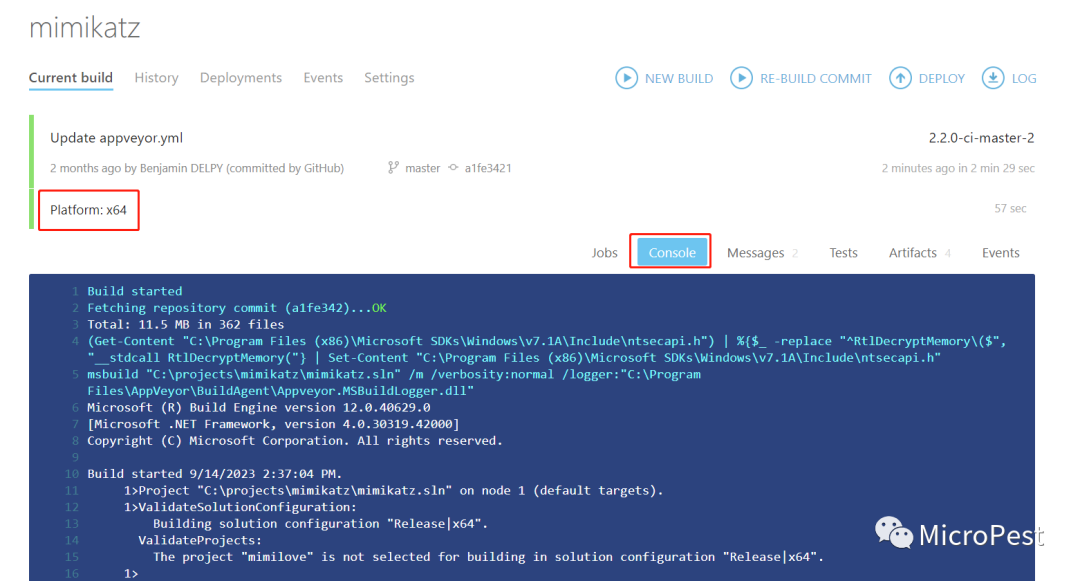This screenshot has height=581, width=1080.
Task: Click '1>ValidateSolutionConfiguration:' line
Action: click(x=240, y=507)
